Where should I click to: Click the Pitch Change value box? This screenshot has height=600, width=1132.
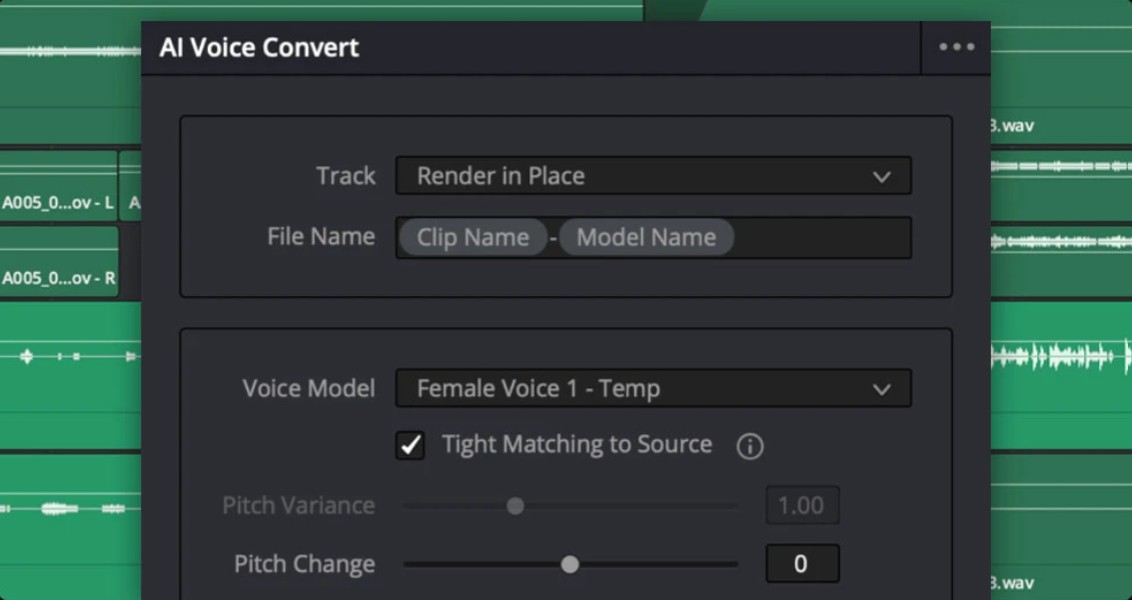pos(802,564)
